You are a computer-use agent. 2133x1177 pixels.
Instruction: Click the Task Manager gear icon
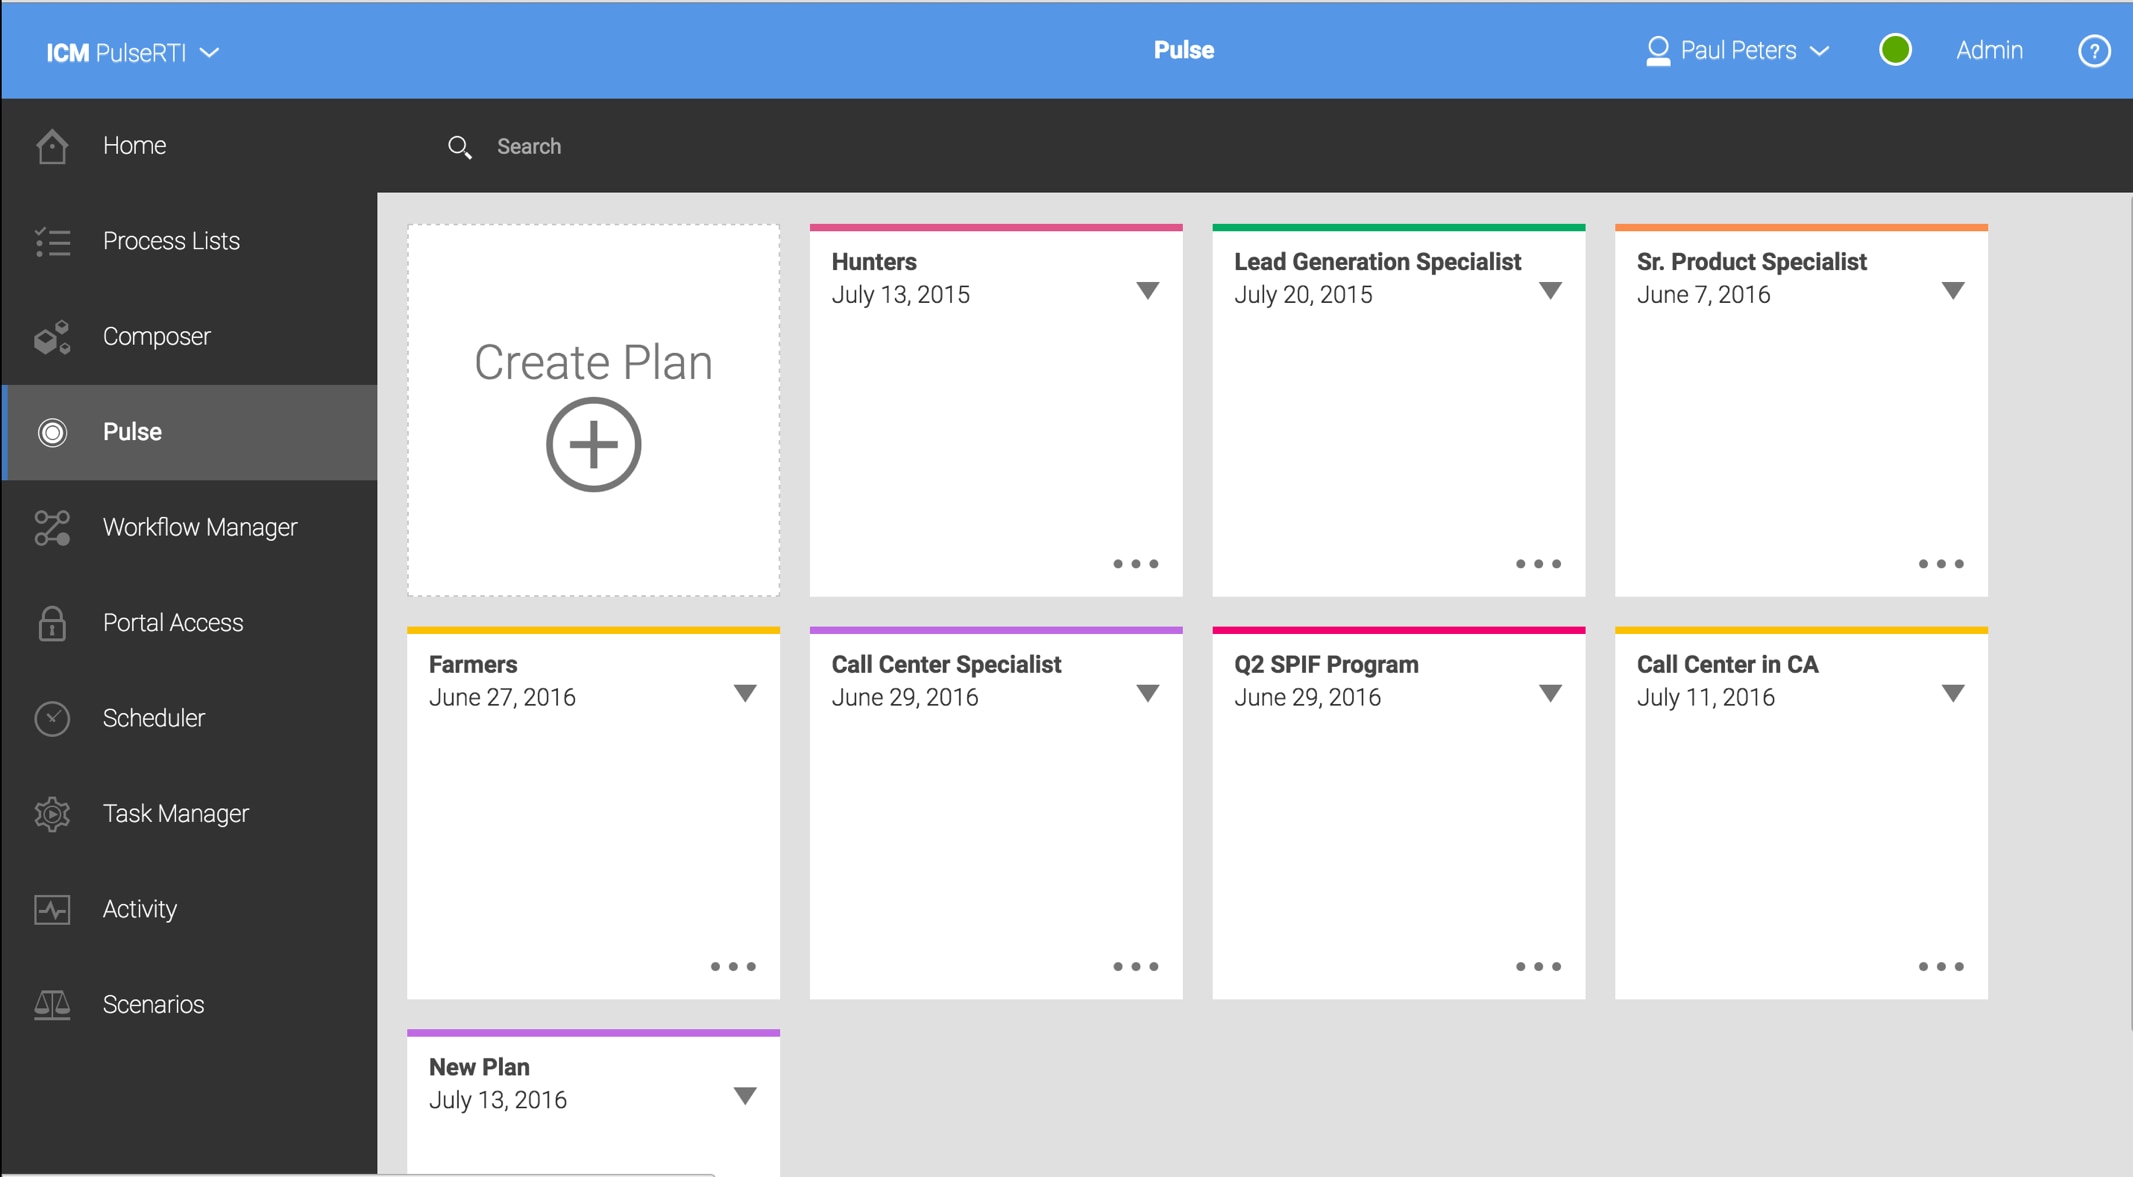(x=52, y=814)
